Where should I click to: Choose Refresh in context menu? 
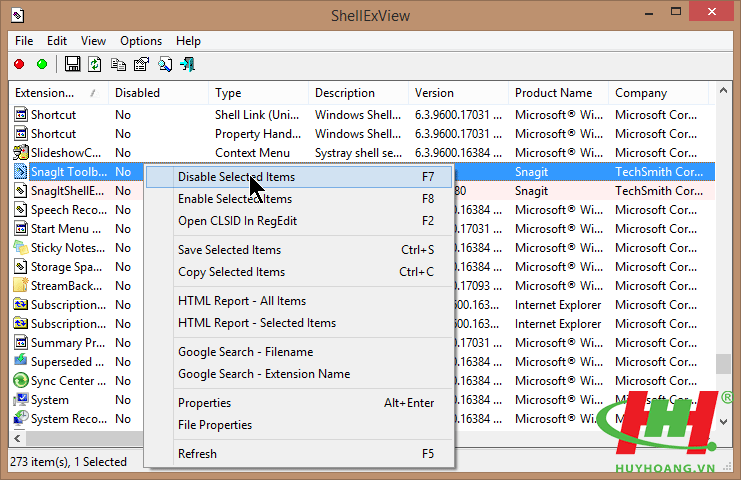[299, 454]
